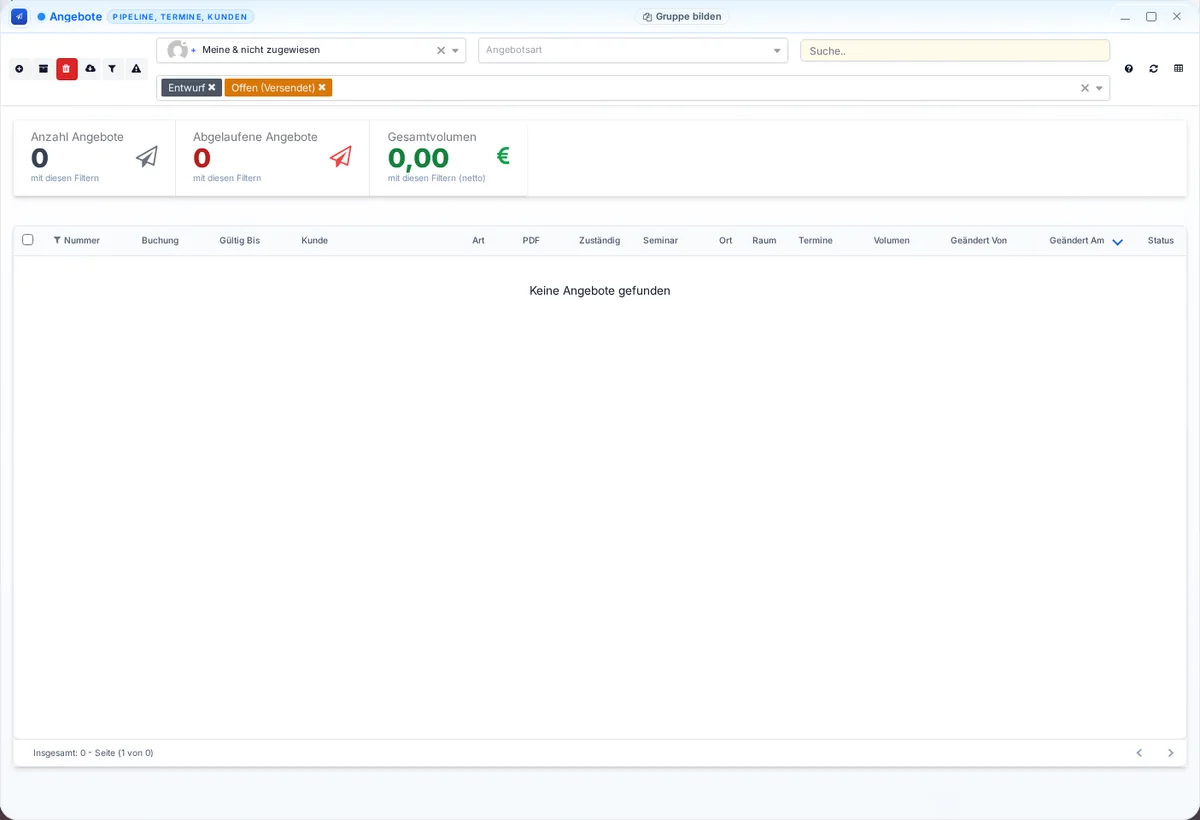Click the cloud download icon
Screen dimensions: 1200x820
[x=90, y=69]
